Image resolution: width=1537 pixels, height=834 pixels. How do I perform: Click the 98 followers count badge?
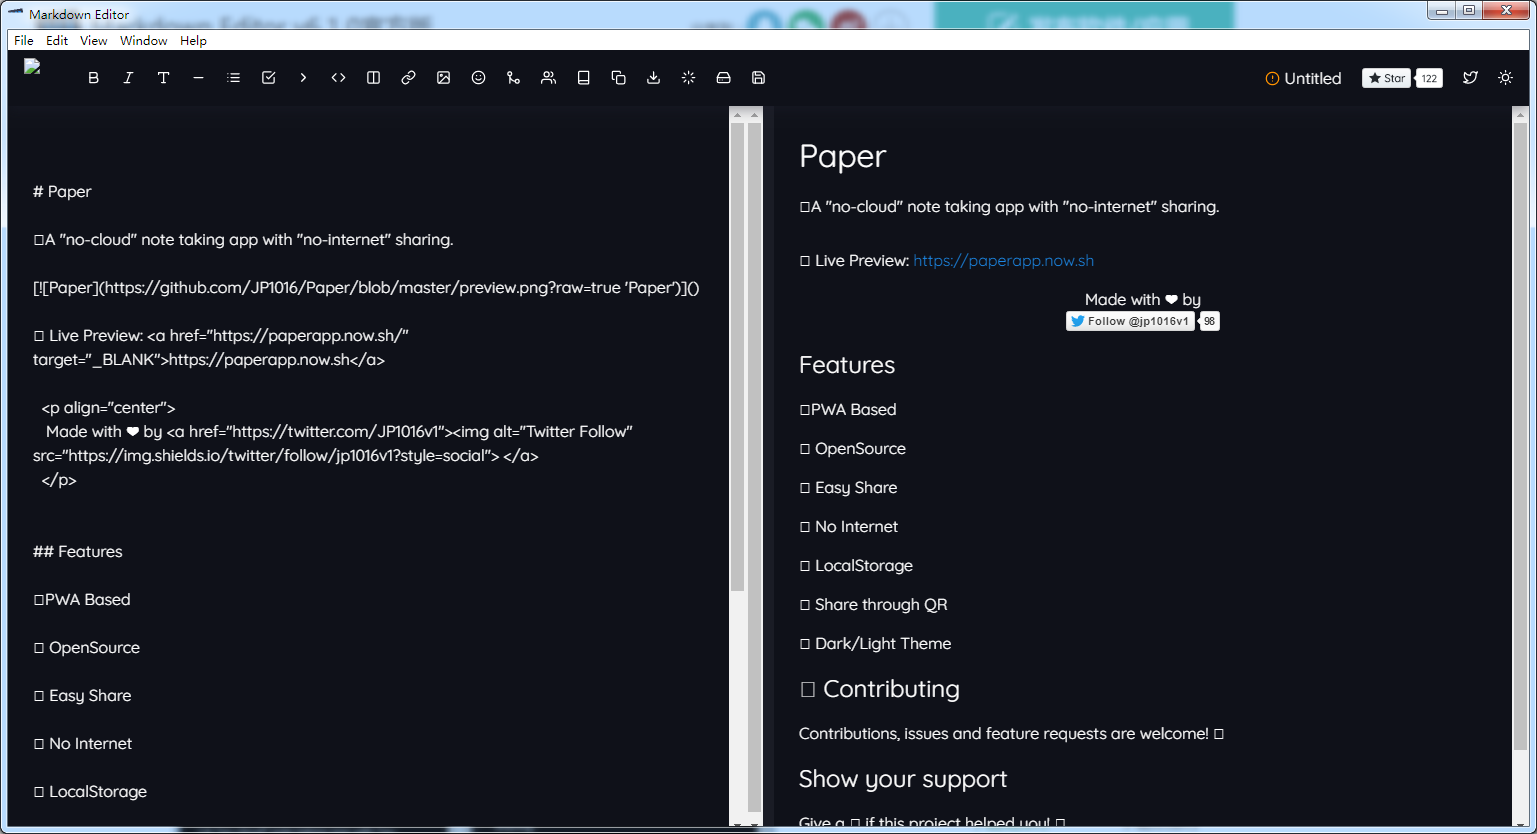[x=1210, y=321]
